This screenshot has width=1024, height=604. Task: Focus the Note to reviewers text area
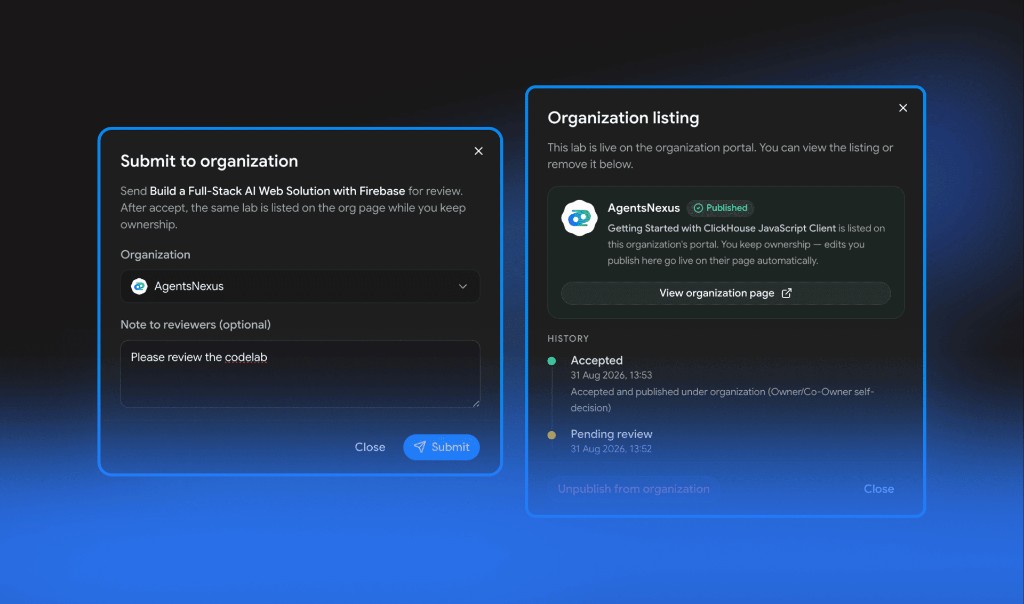coord(300,374)
